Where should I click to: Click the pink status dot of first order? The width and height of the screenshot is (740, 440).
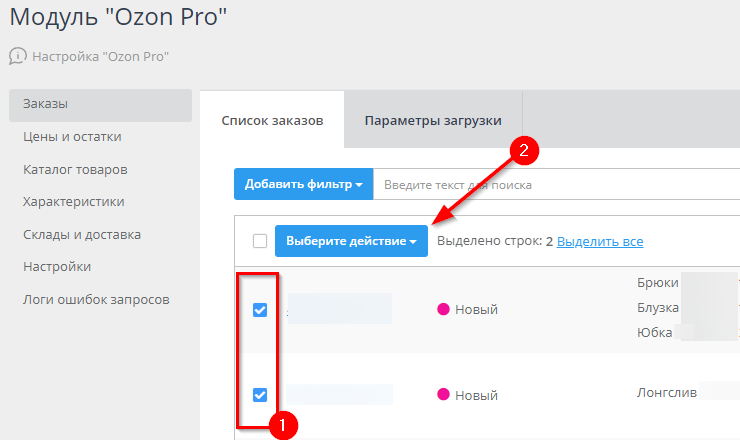443,309
